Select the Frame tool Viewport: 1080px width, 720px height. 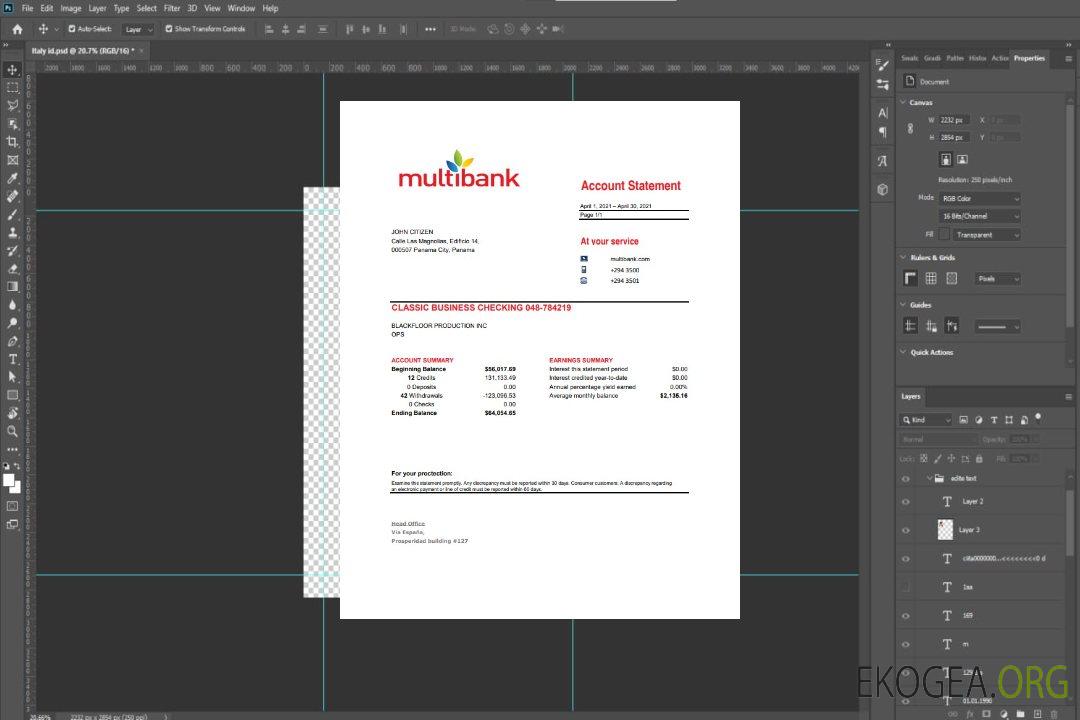(x=12, y=160)
